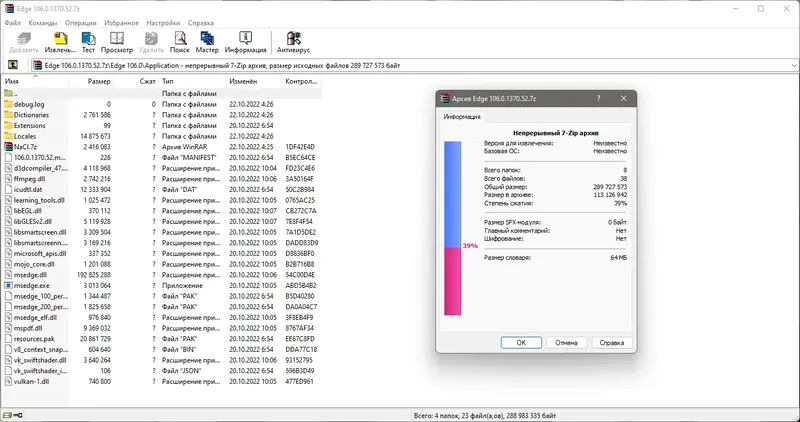Image resolution: width=800 pixels, height=422 pixels.
Task: Click the Locales folder icon
Action: tap(8, 136)
